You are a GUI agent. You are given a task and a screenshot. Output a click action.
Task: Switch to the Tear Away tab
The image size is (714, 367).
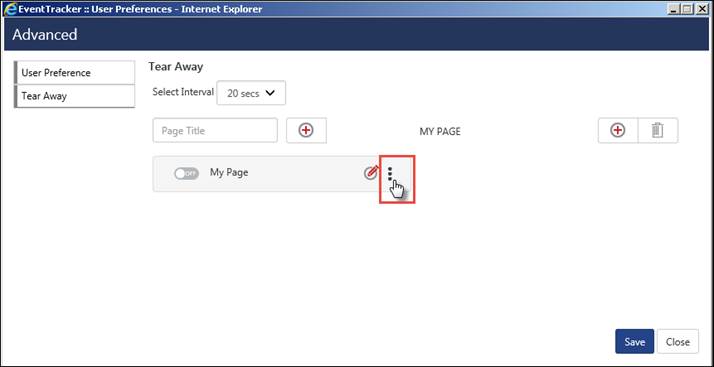75,96
